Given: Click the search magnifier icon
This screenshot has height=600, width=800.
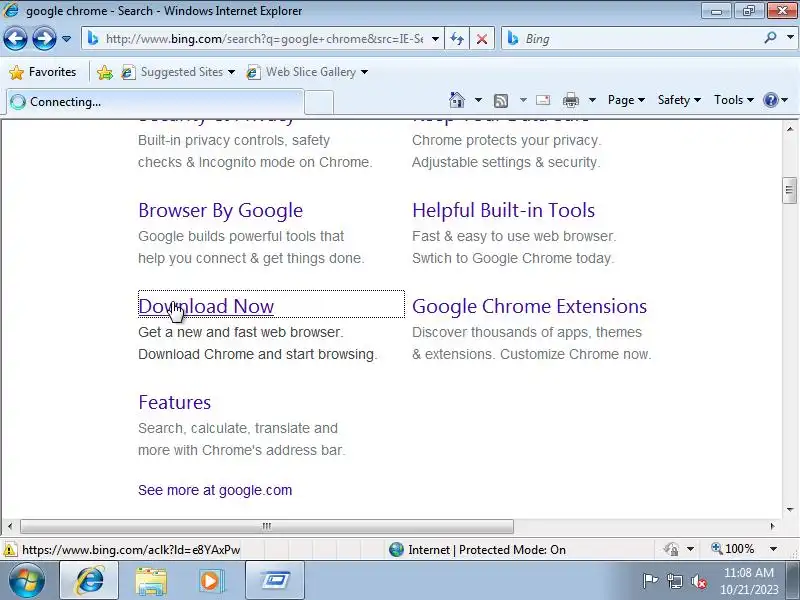Looking at the screenshot, I should point(770,38).
